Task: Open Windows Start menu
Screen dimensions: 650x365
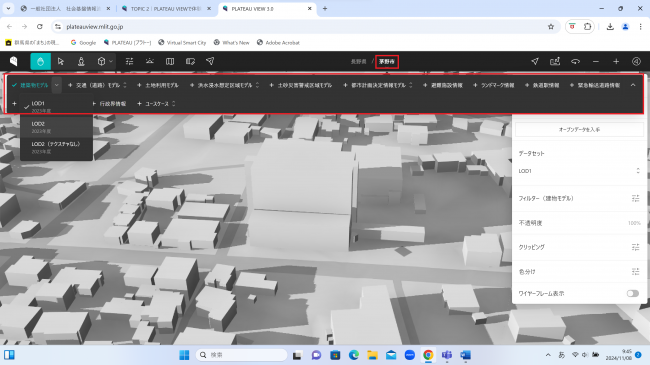Action: coord(184,355)
